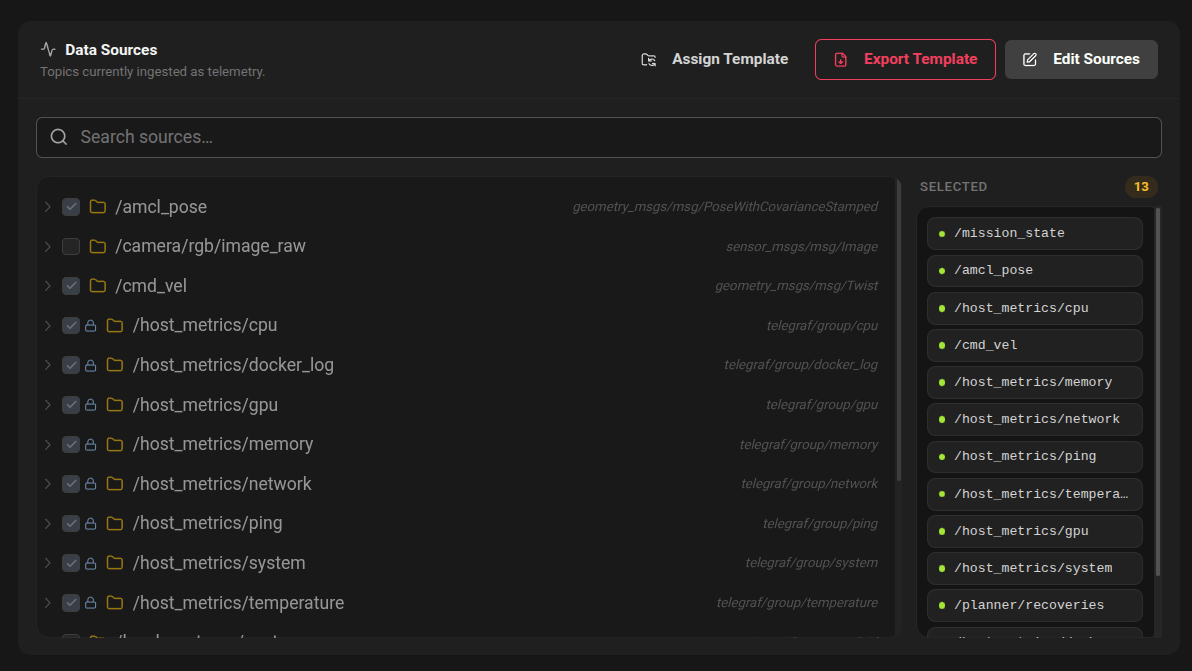Image resolution: width=1192 pixels, height=671 pixels.
Task: Toggle the /host_metrics/gpu checkbox
Action: pyautogui.click(x=71, y=405)
